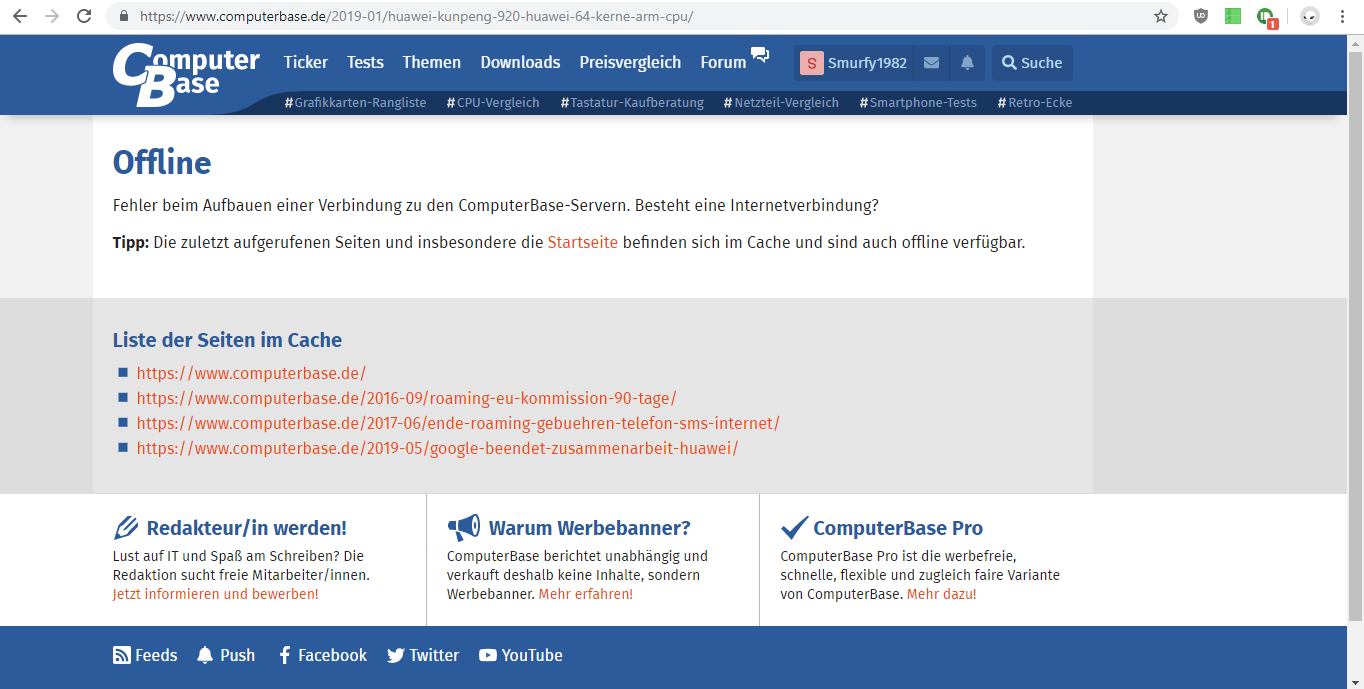Image resolution: width=1364 pixels, height=689 pixels.
Task: Click the #Smartphone-Tests tag link
Action: click(x=918, y=102)
